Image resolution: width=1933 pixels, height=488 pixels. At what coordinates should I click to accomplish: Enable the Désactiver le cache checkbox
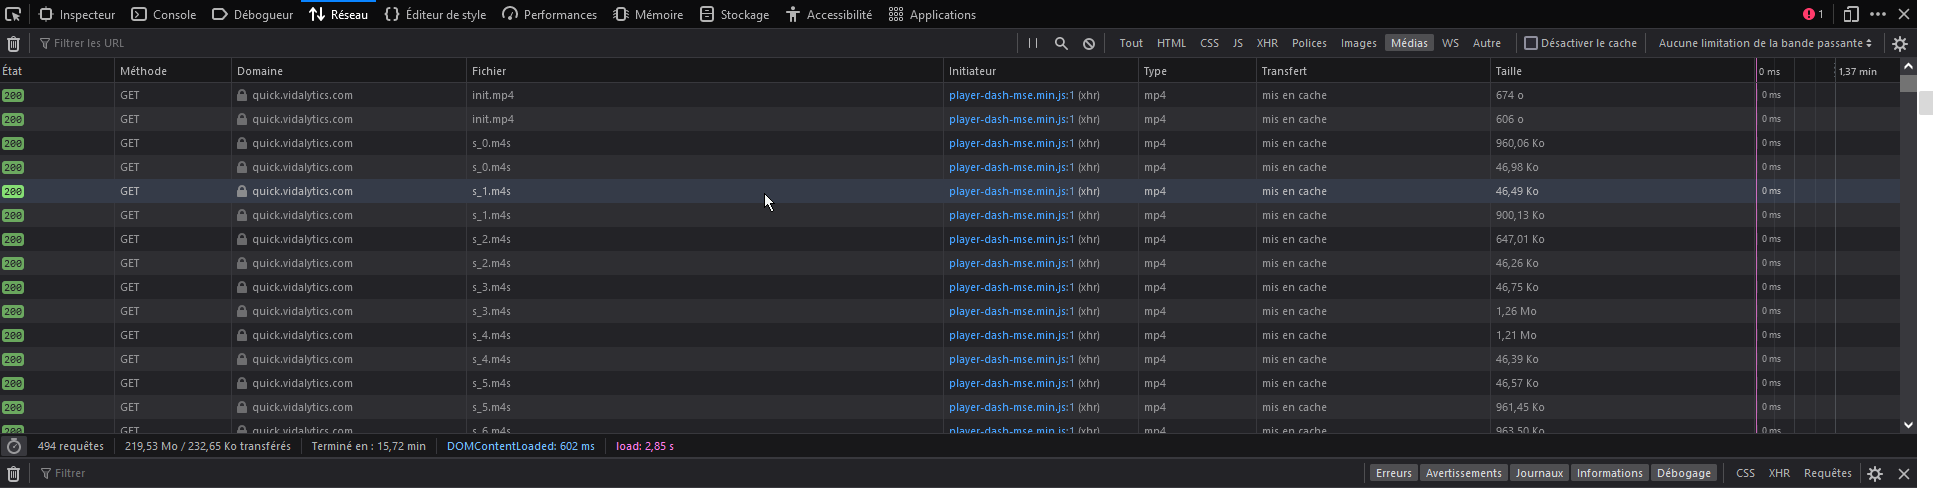coord(1530,43)
